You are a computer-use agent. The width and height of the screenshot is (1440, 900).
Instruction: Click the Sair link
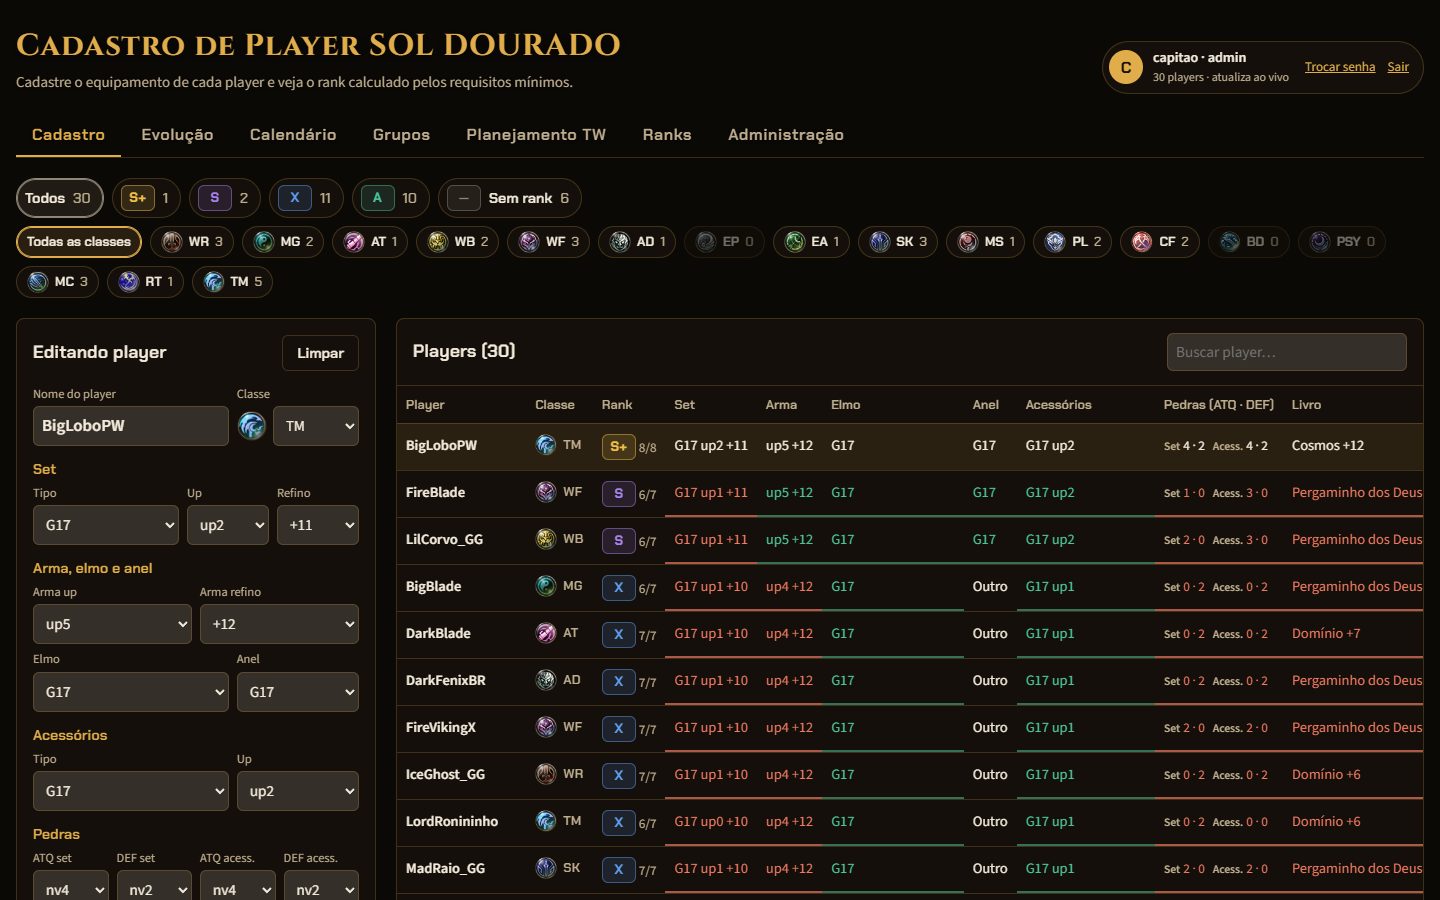(x=1398, y=67)
